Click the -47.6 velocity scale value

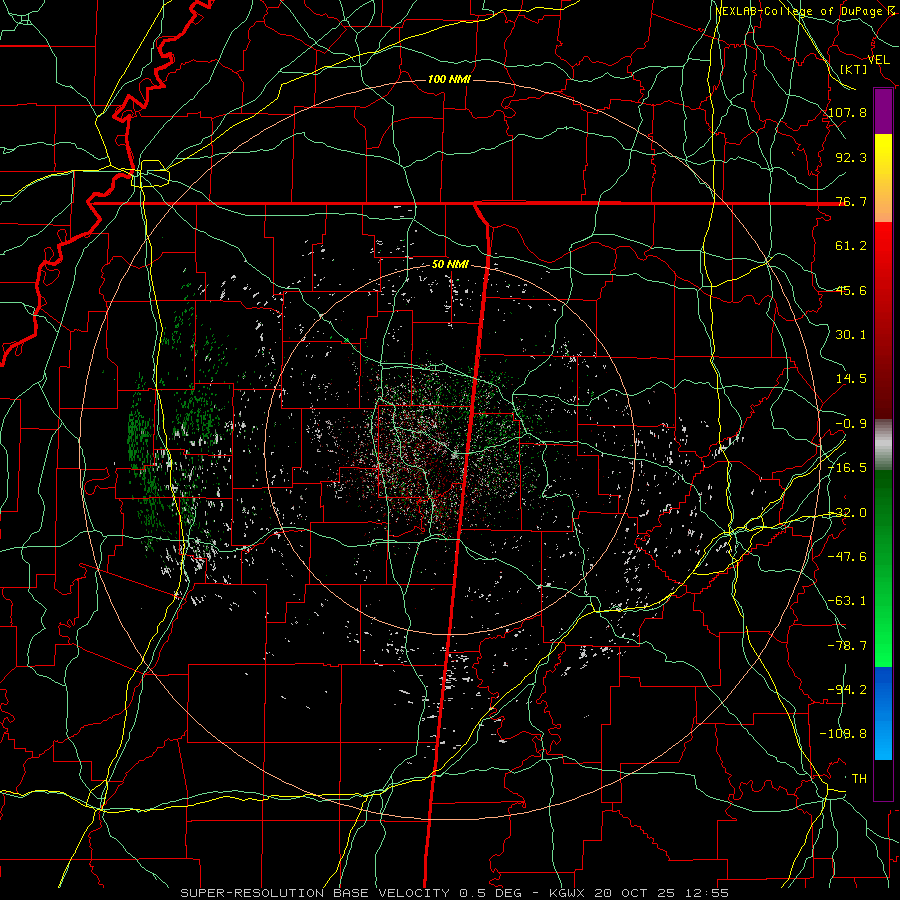pos(848,557)
